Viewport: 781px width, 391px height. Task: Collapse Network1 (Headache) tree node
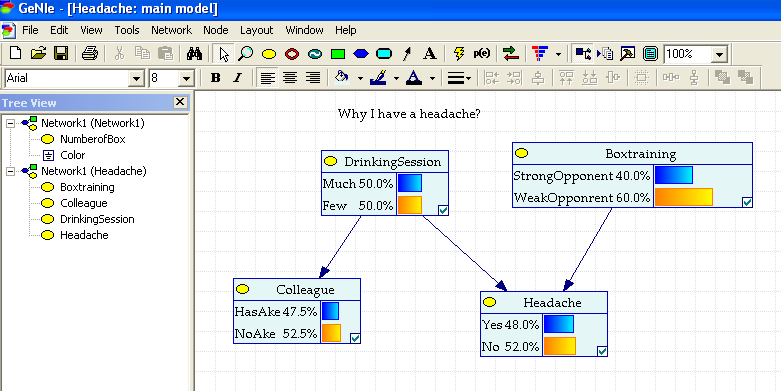10,171
